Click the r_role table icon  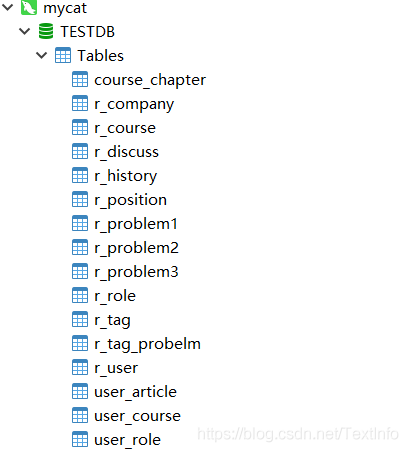click(x=80, y=295)
